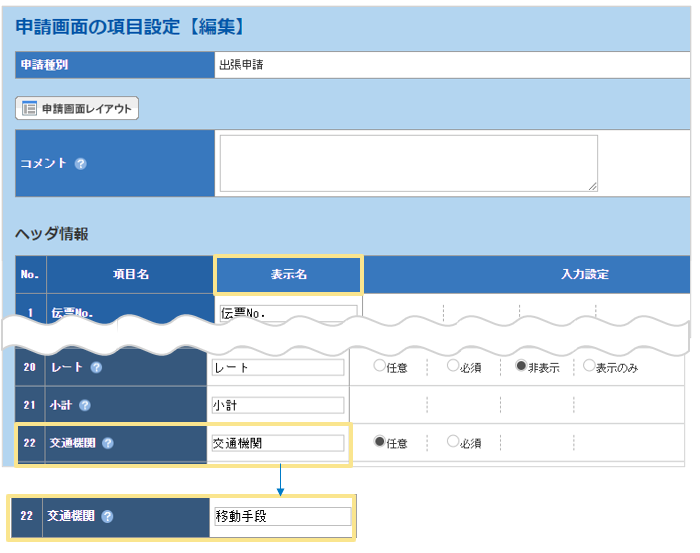The image size is (700, 553).
Task: Choose 非表示 option for レート
Action: 521,367
